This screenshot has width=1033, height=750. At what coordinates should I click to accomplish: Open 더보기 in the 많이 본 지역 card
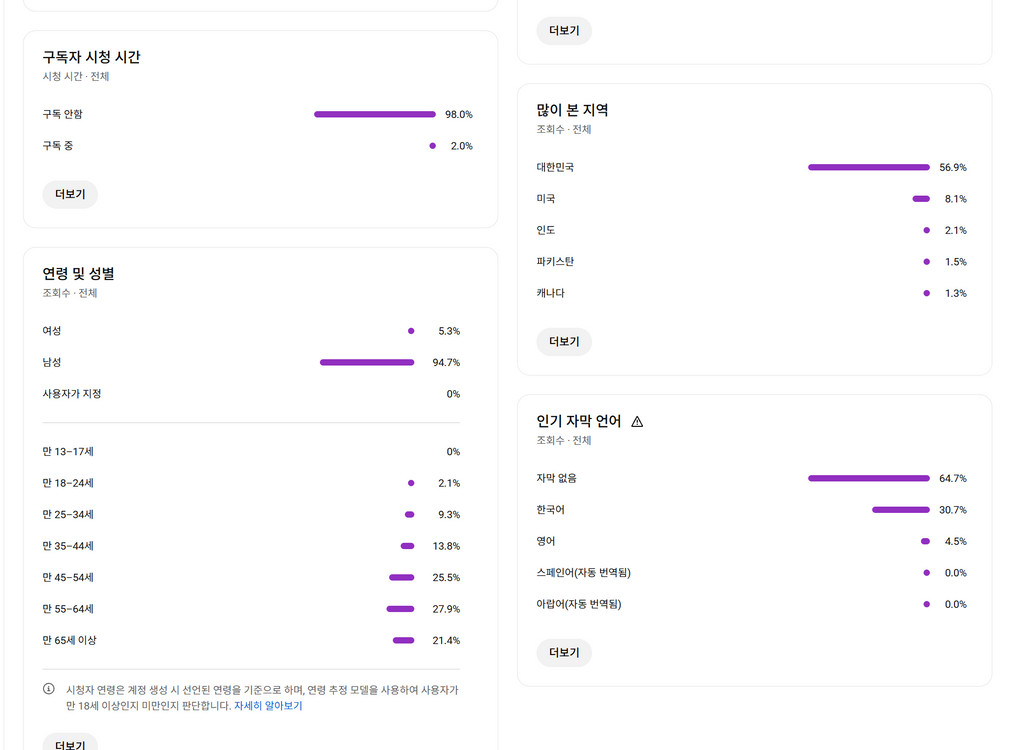tap(563, 341)
